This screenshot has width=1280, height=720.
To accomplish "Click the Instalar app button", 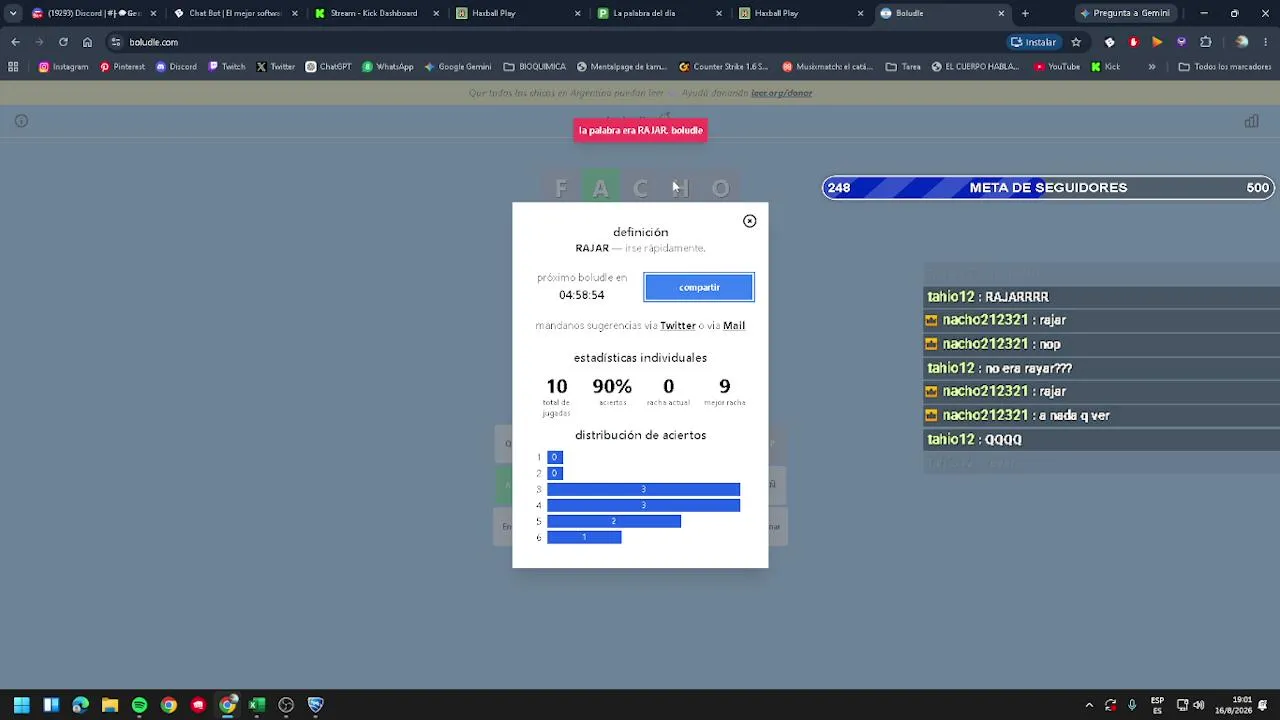I will [1033, 42].
